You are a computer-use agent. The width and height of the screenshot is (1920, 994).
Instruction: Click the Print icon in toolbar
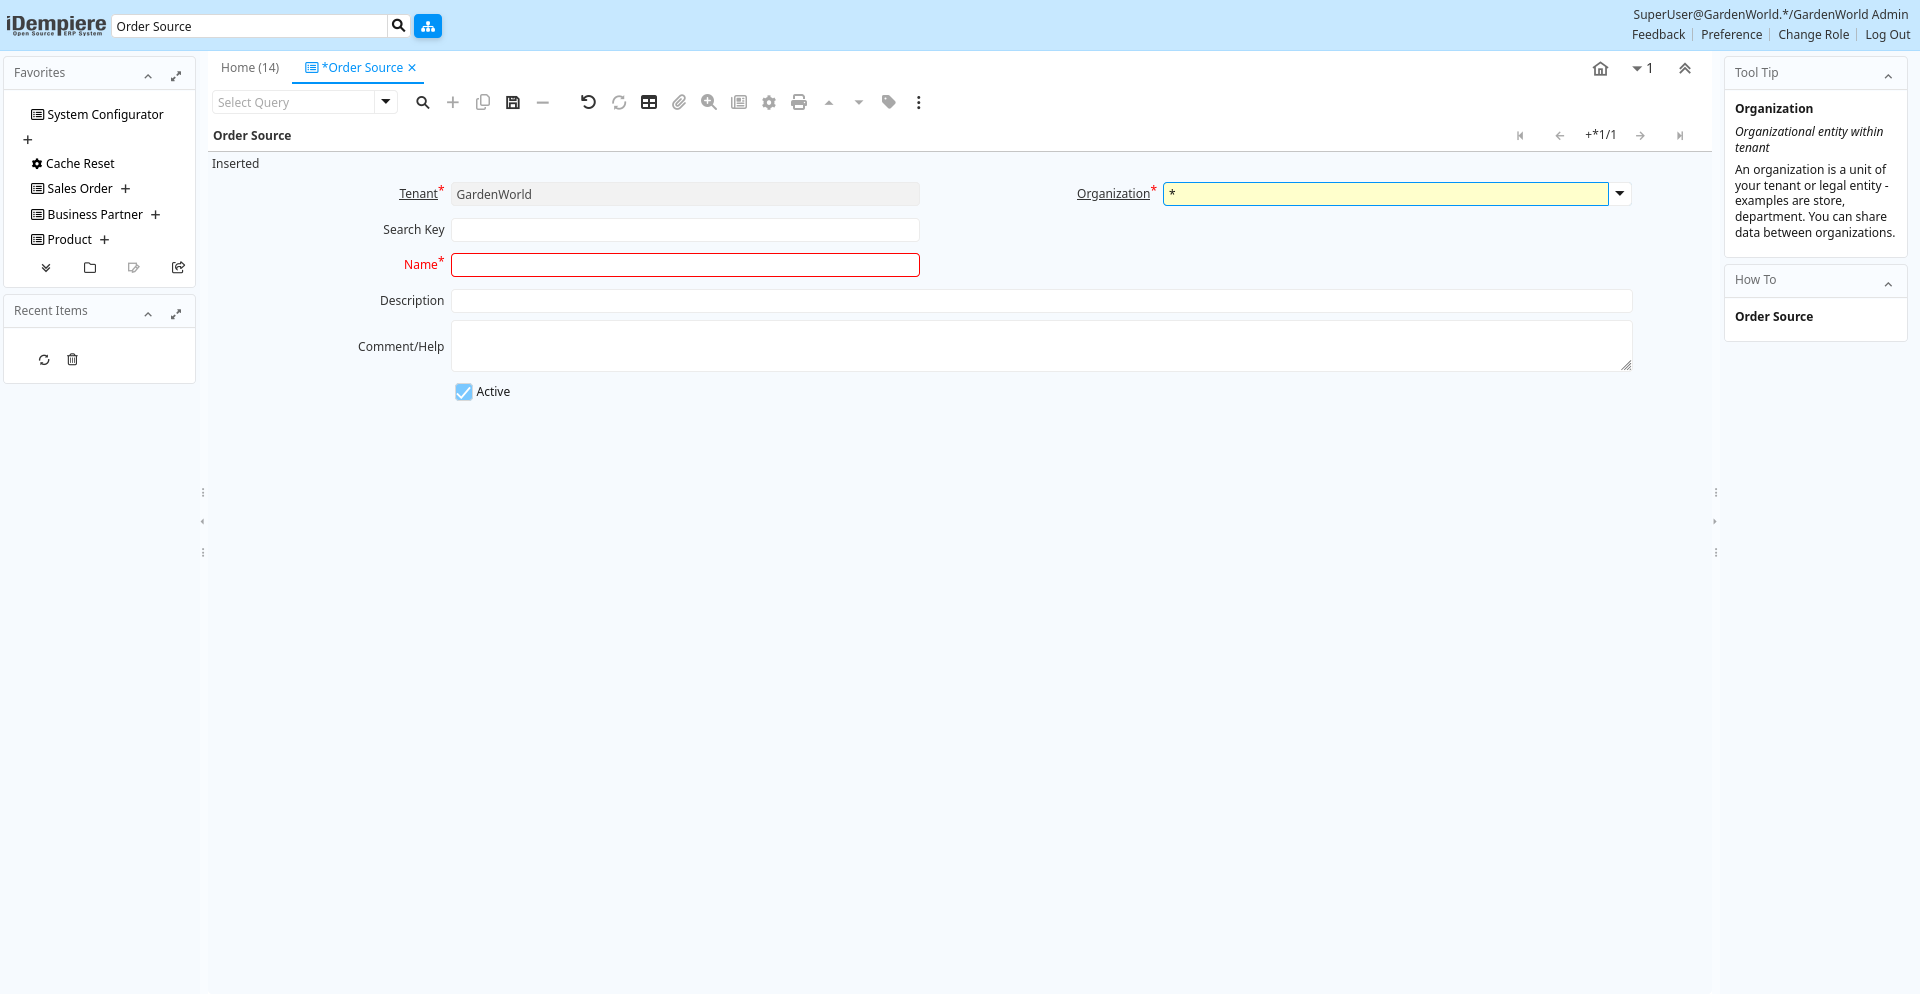pyautogui.click(x=799, y=102)
